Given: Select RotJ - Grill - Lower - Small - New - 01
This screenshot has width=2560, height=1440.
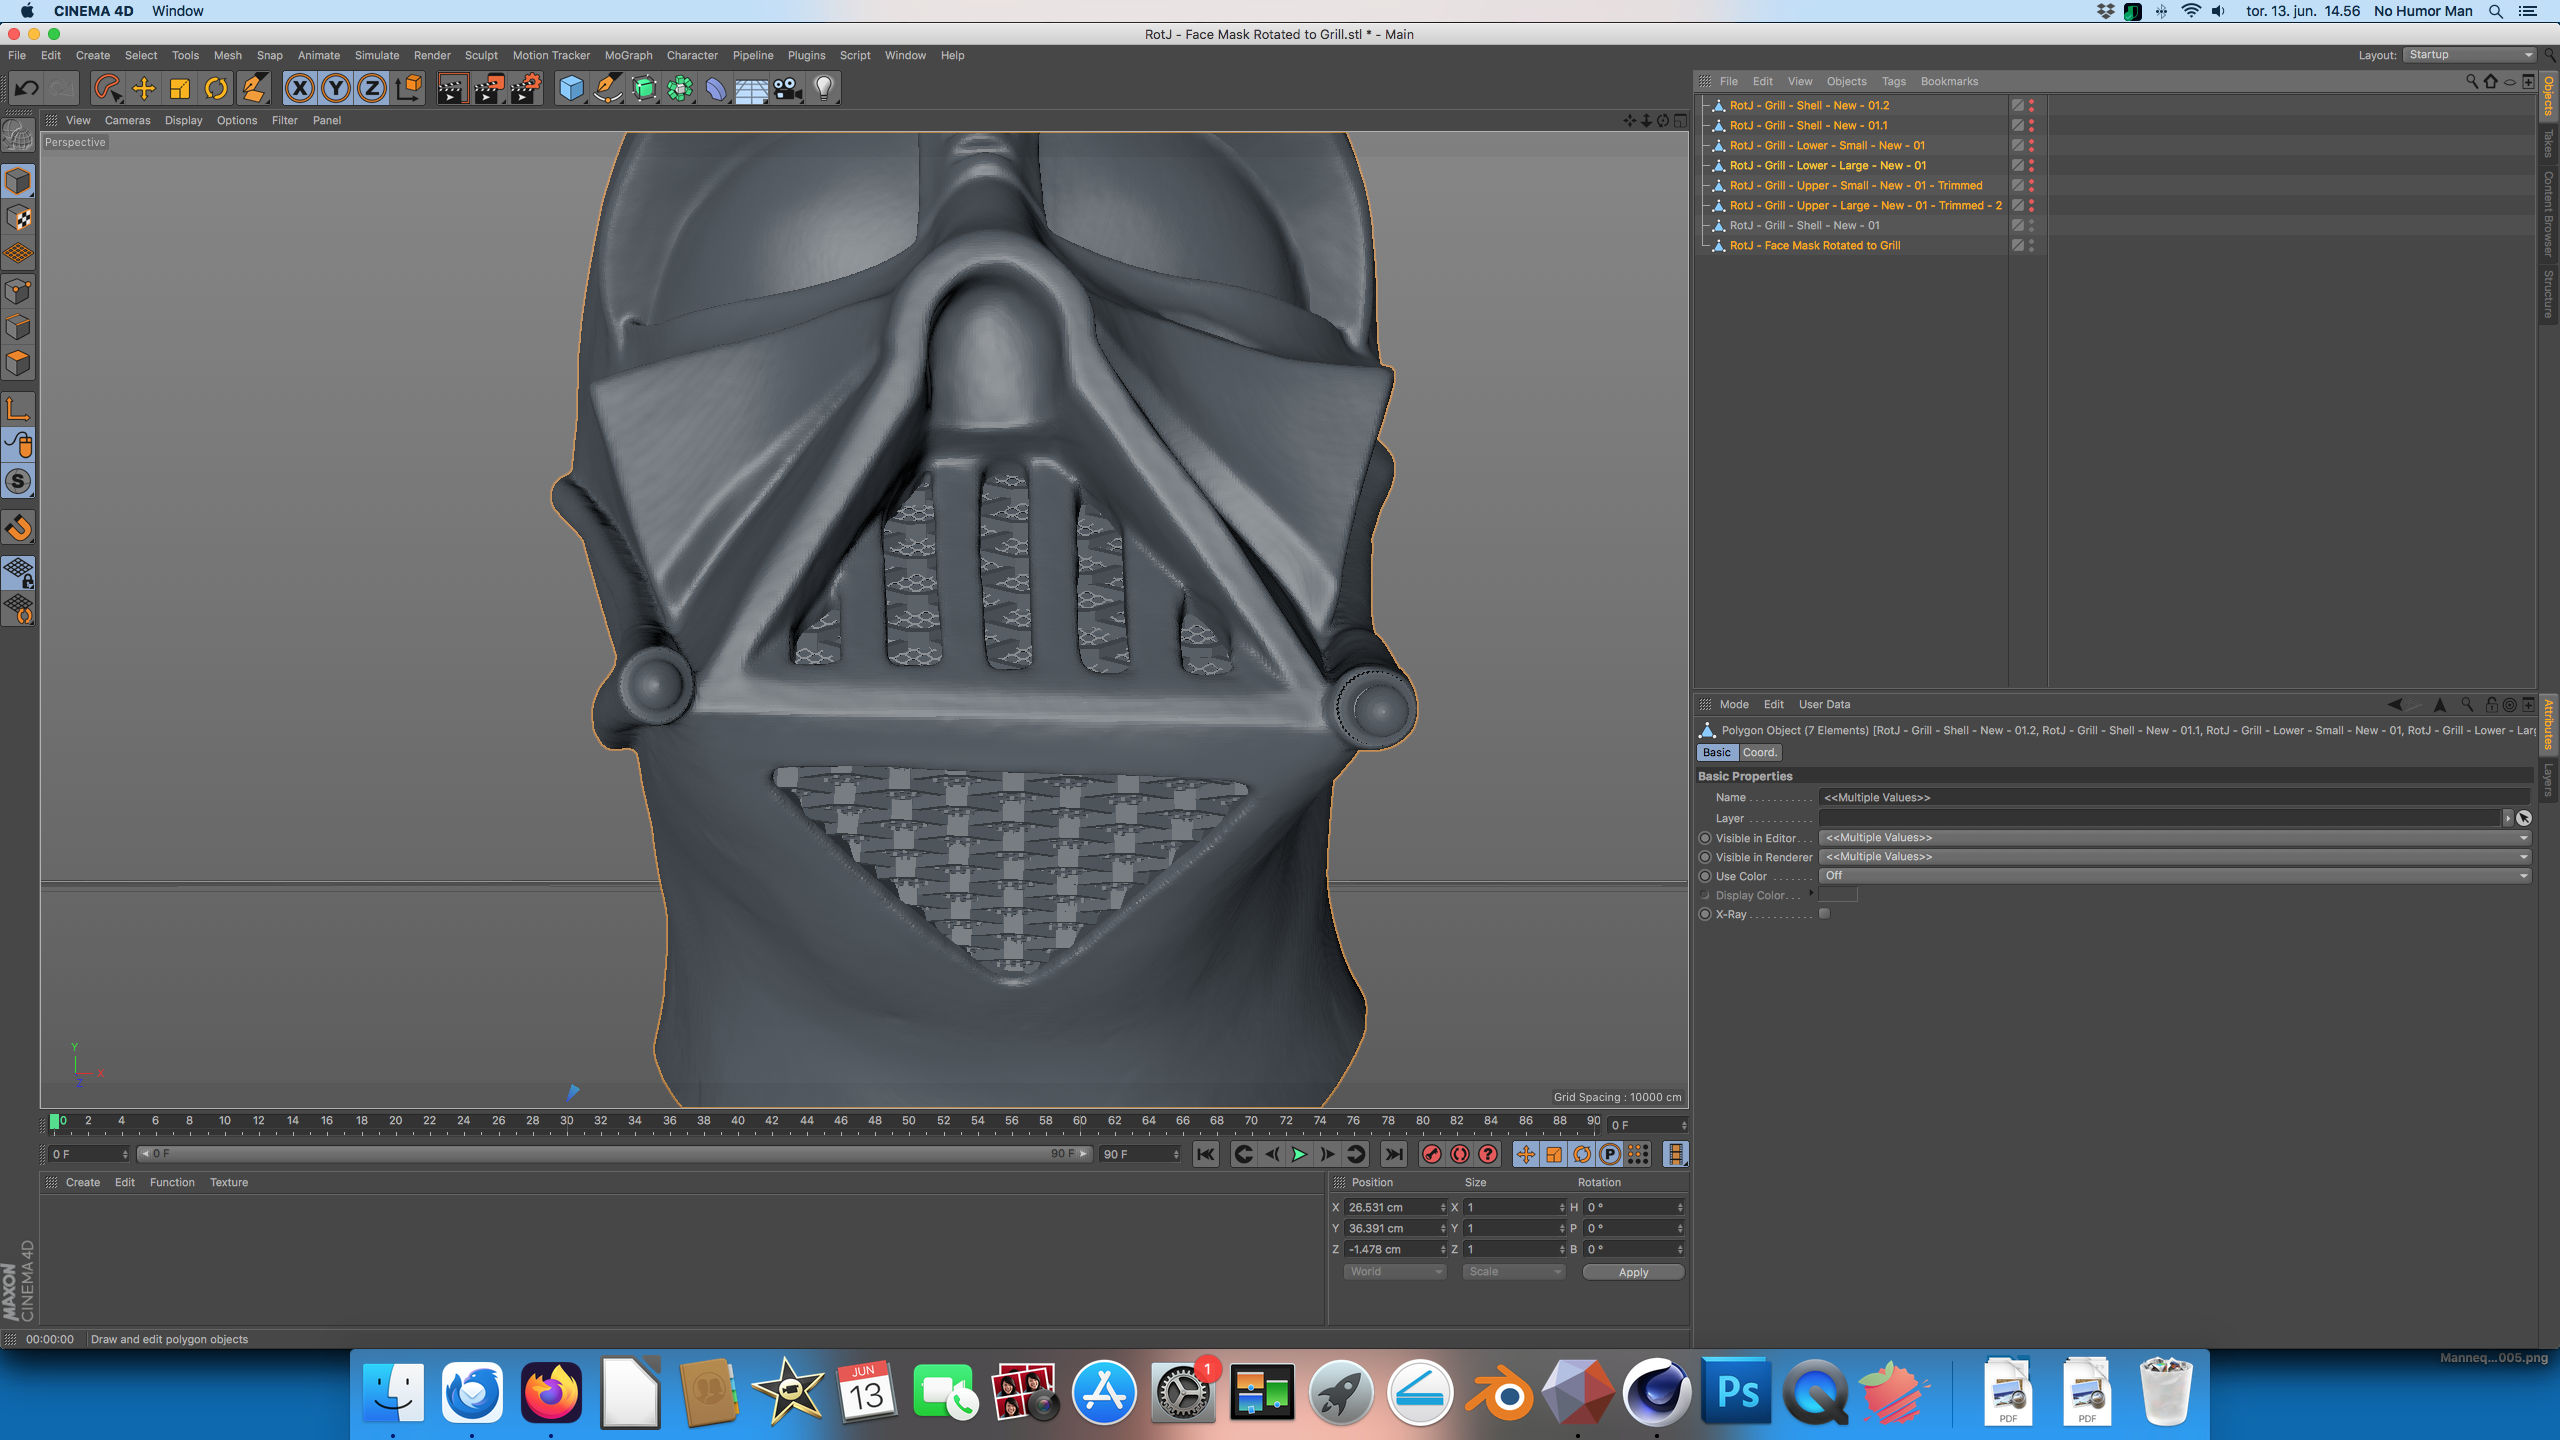Looking at the screenshot, I should coord(1827,145).
